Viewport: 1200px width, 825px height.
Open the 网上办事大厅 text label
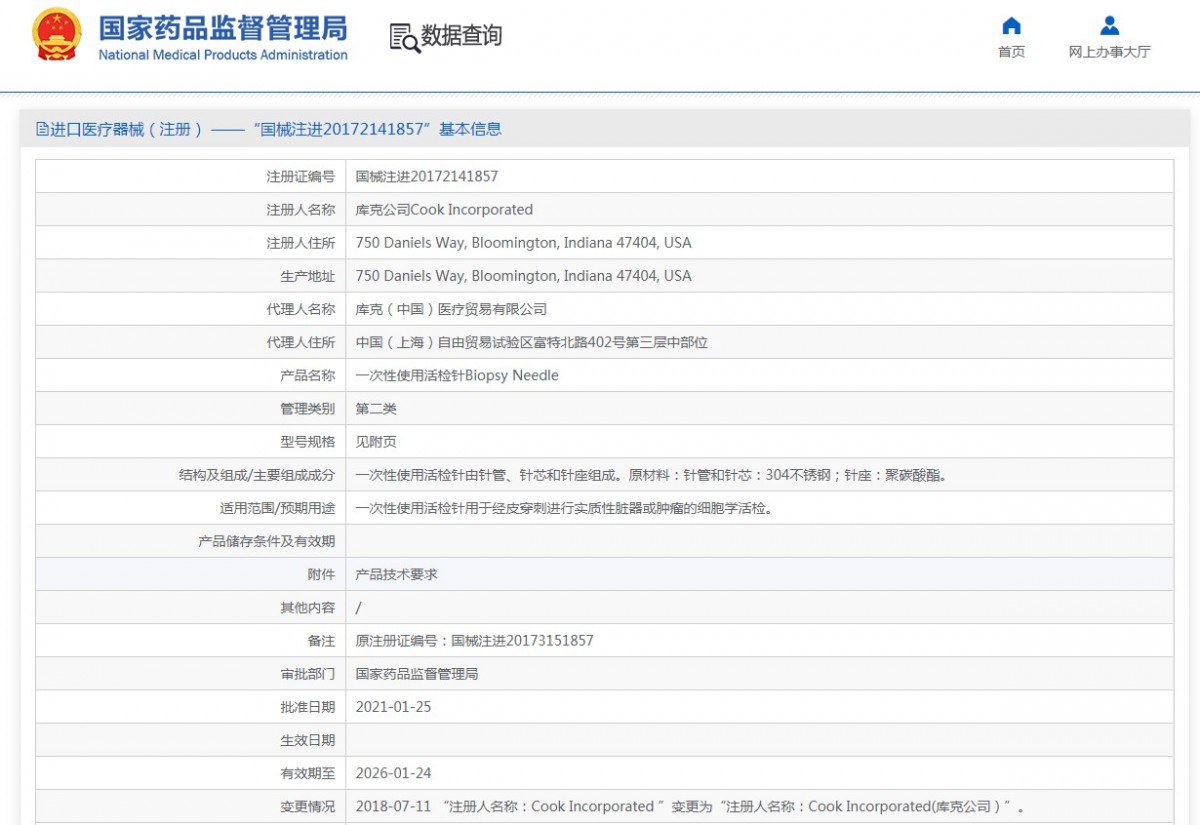1109,52
